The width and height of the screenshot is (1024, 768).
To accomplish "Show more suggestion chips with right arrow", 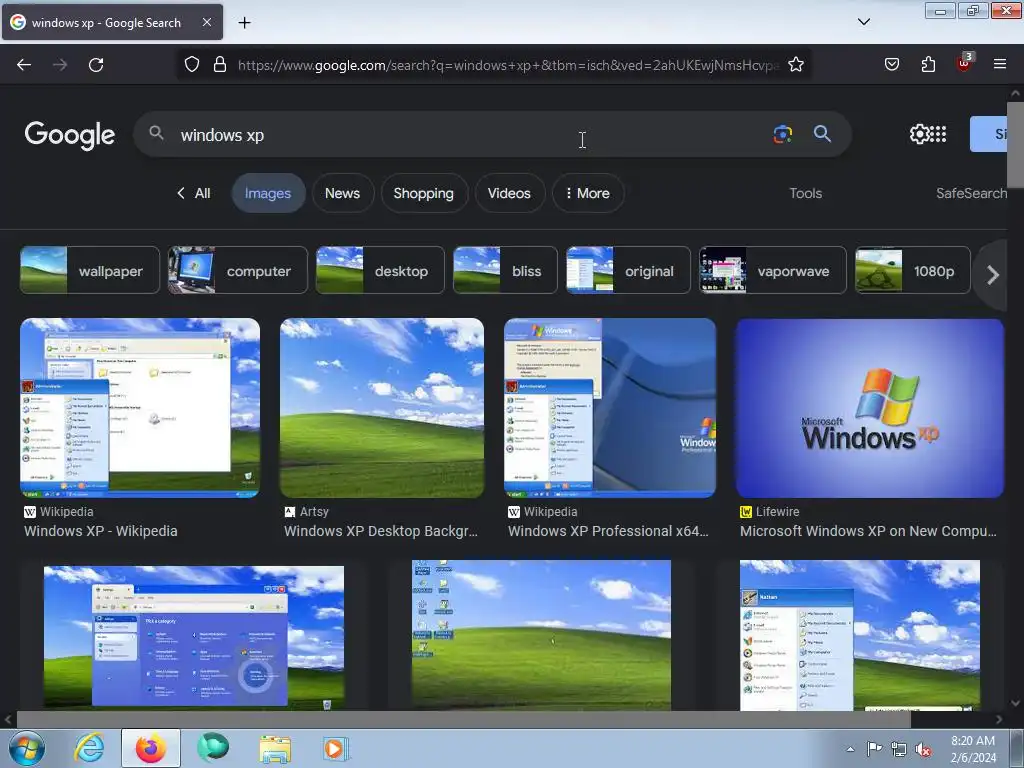I will click(993, 275).
